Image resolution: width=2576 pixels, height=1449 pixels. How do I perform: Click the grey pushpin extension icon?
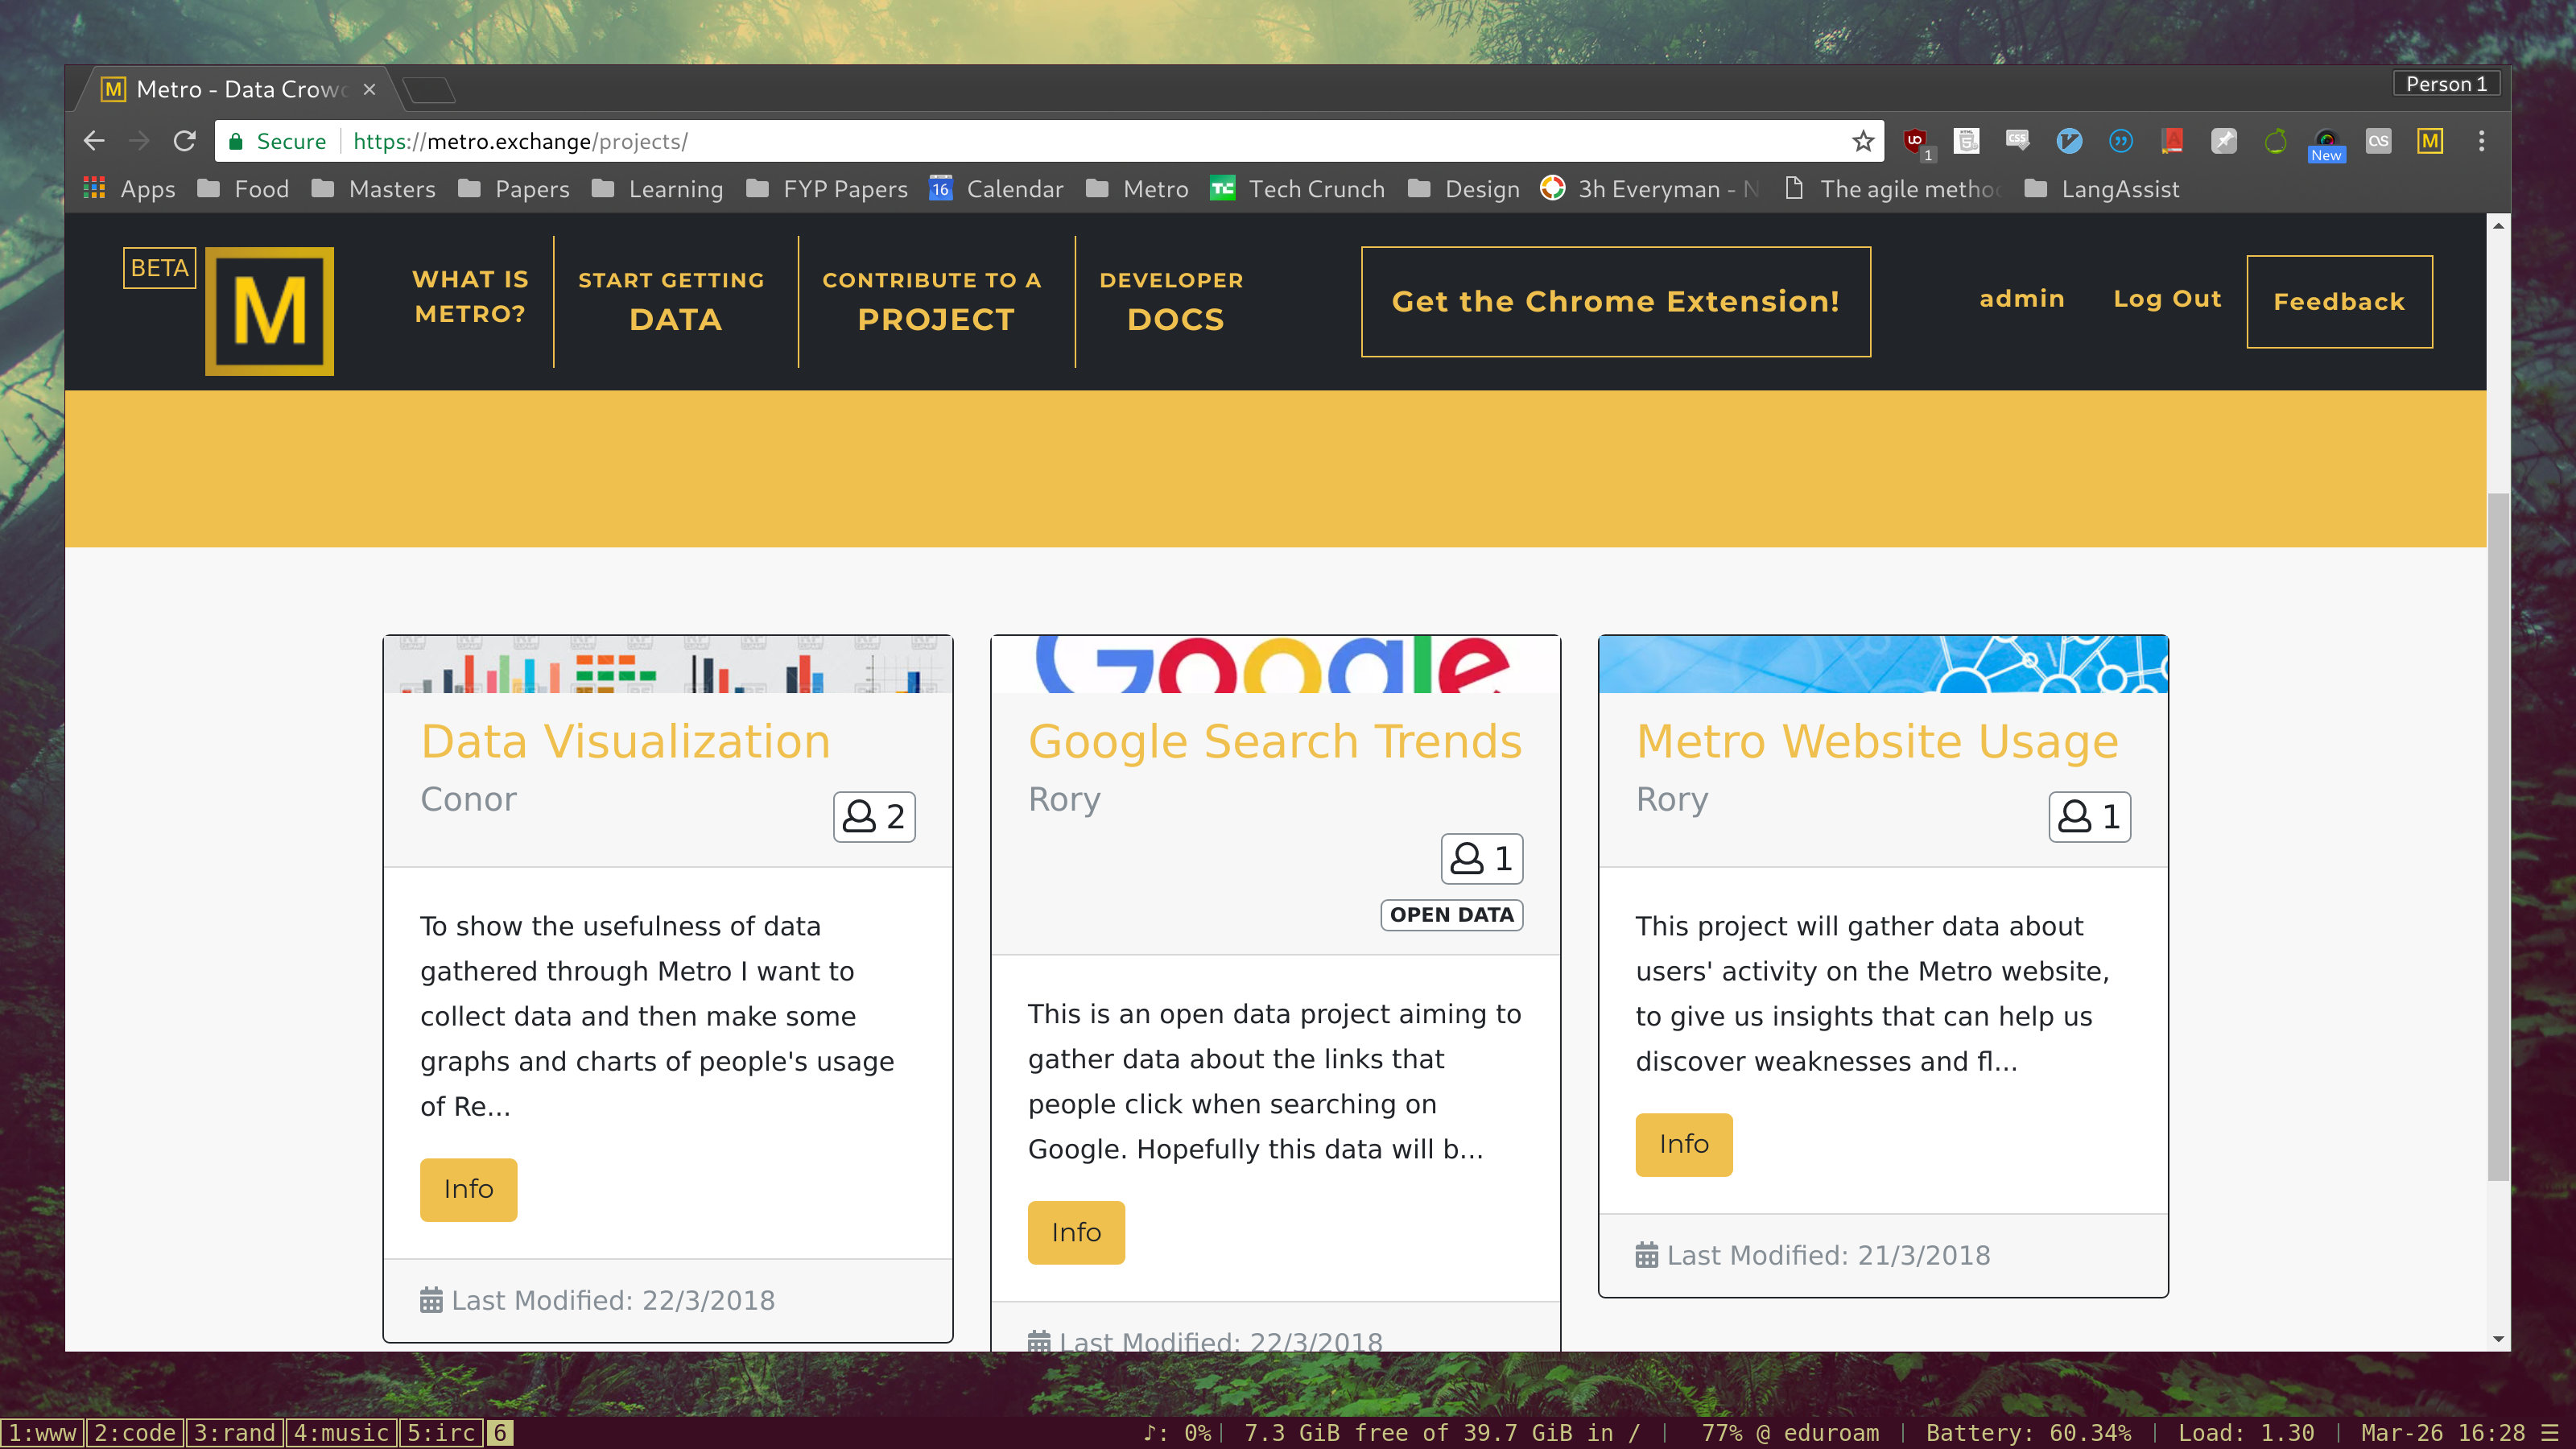[x=2224, y=141]
